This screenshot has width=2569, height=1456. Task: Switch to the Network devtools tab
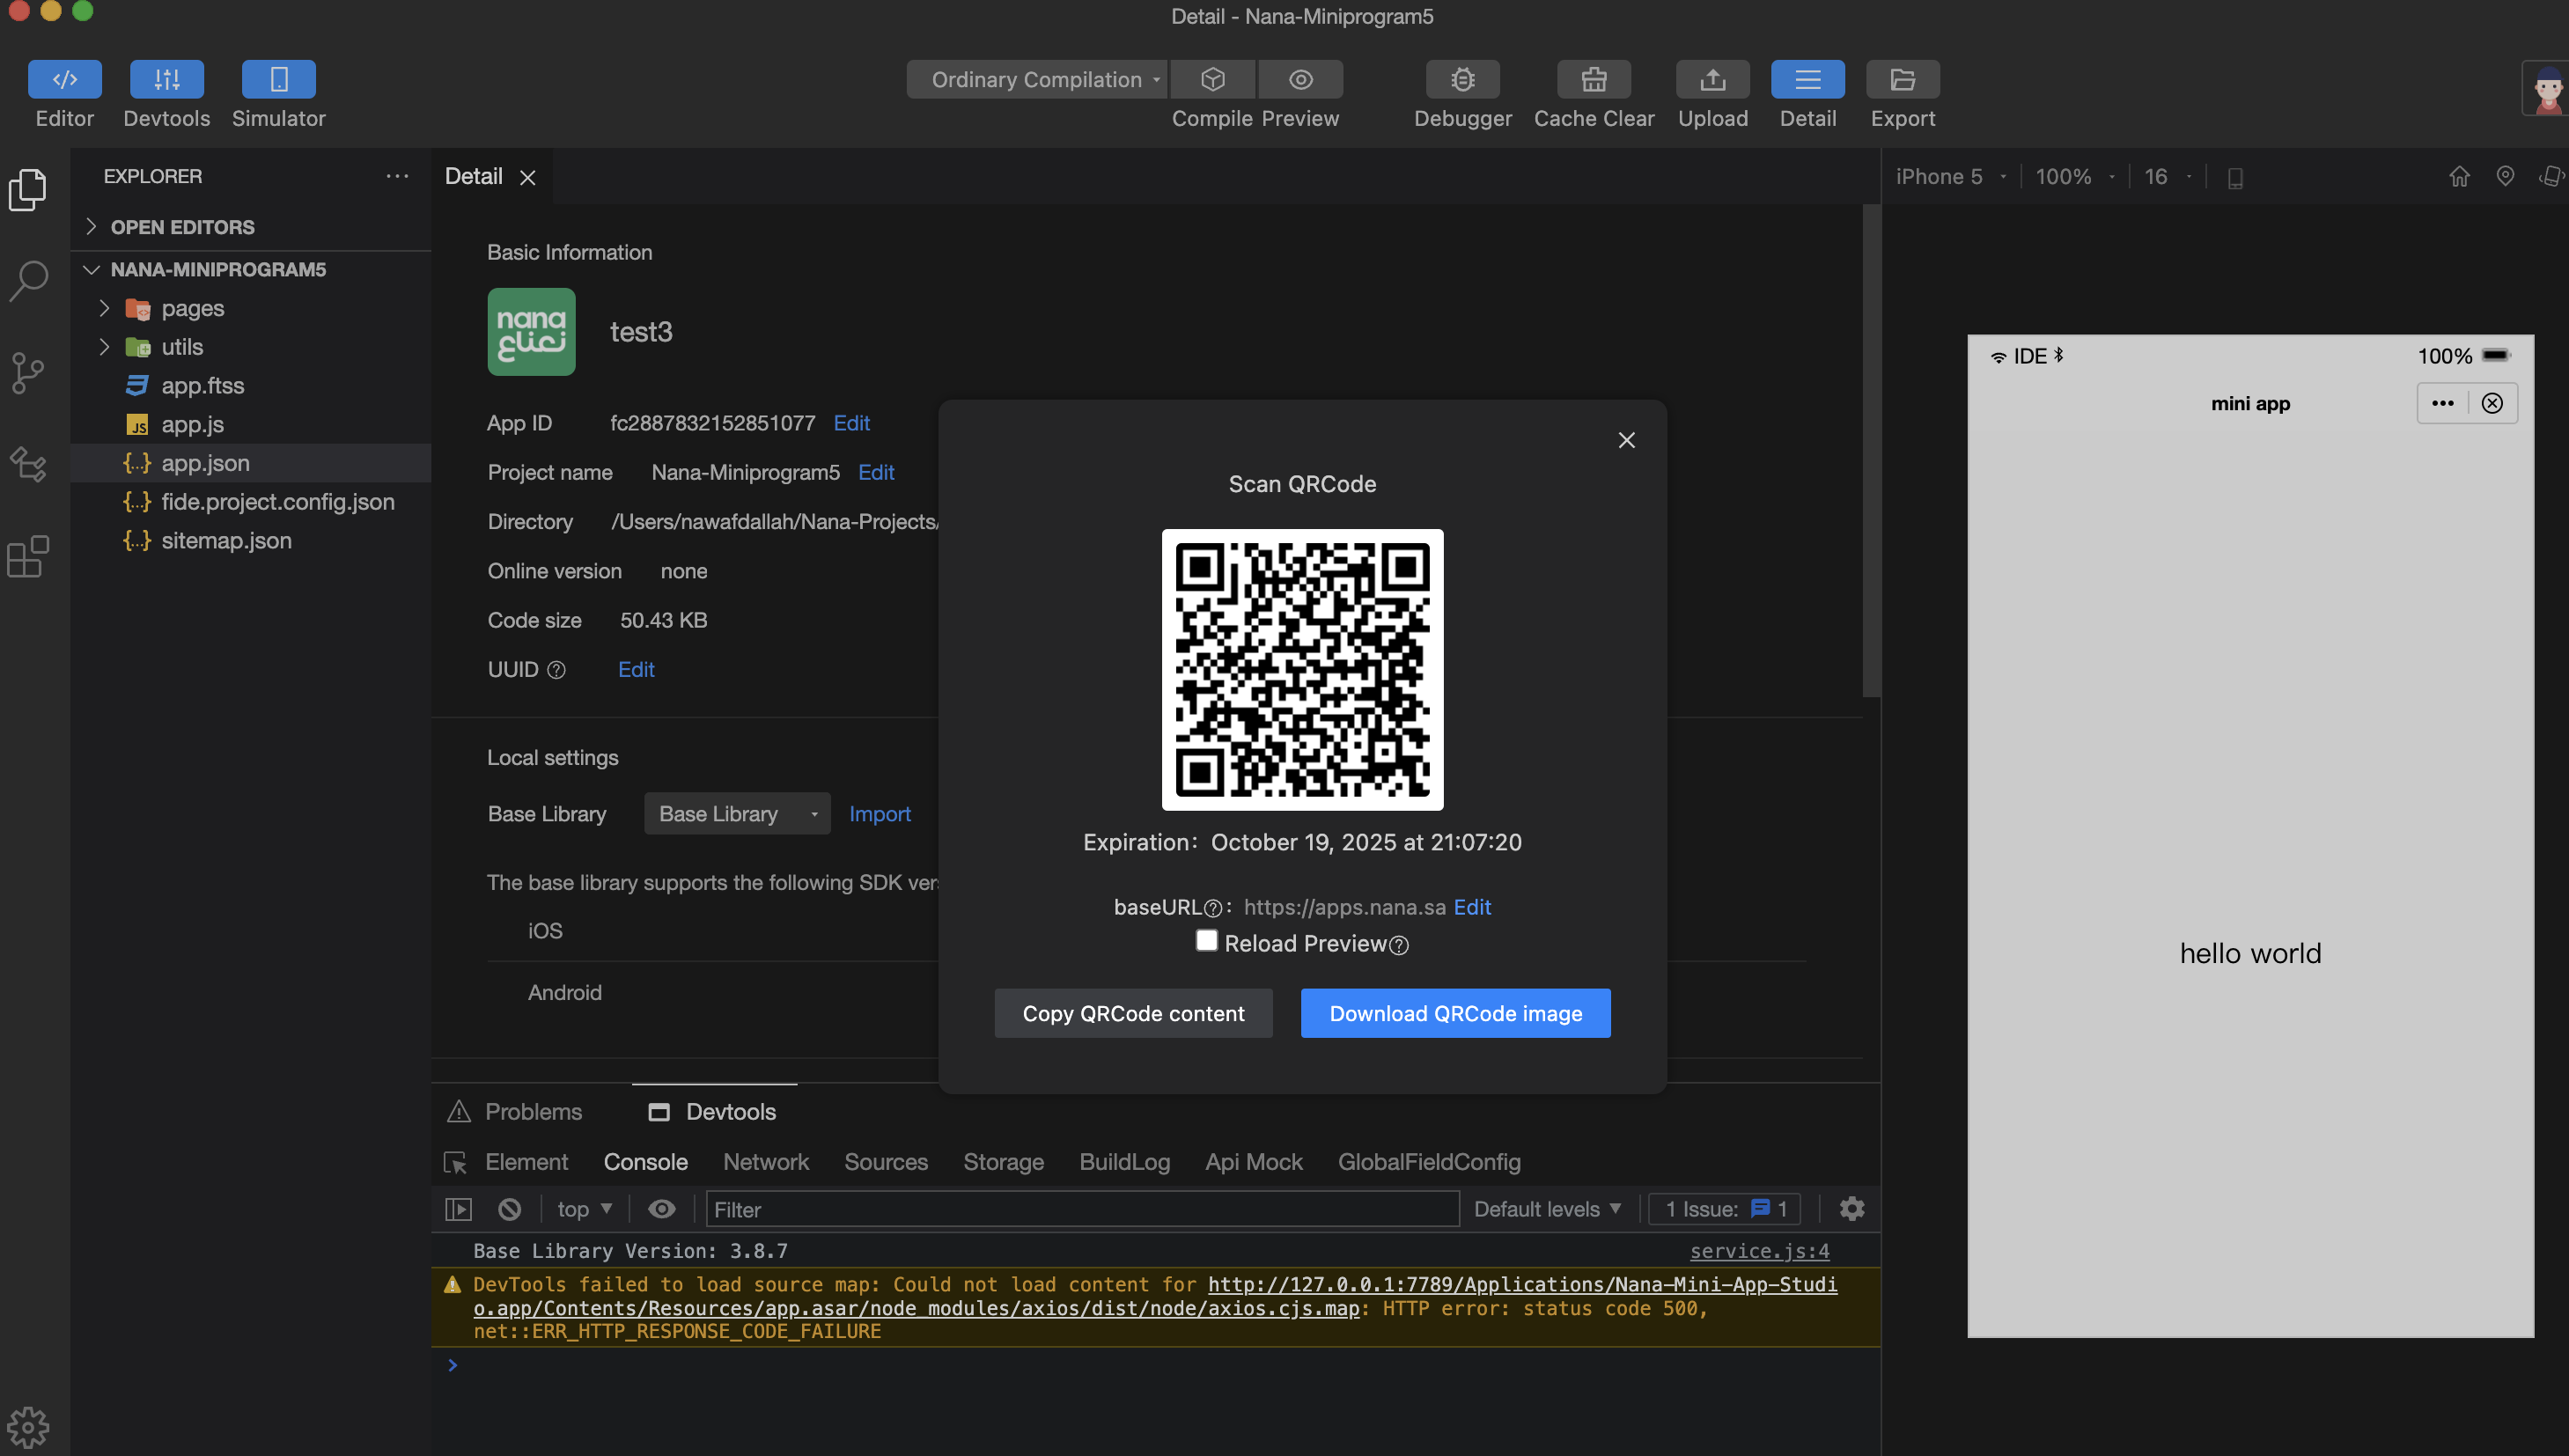pos(765,1162)
